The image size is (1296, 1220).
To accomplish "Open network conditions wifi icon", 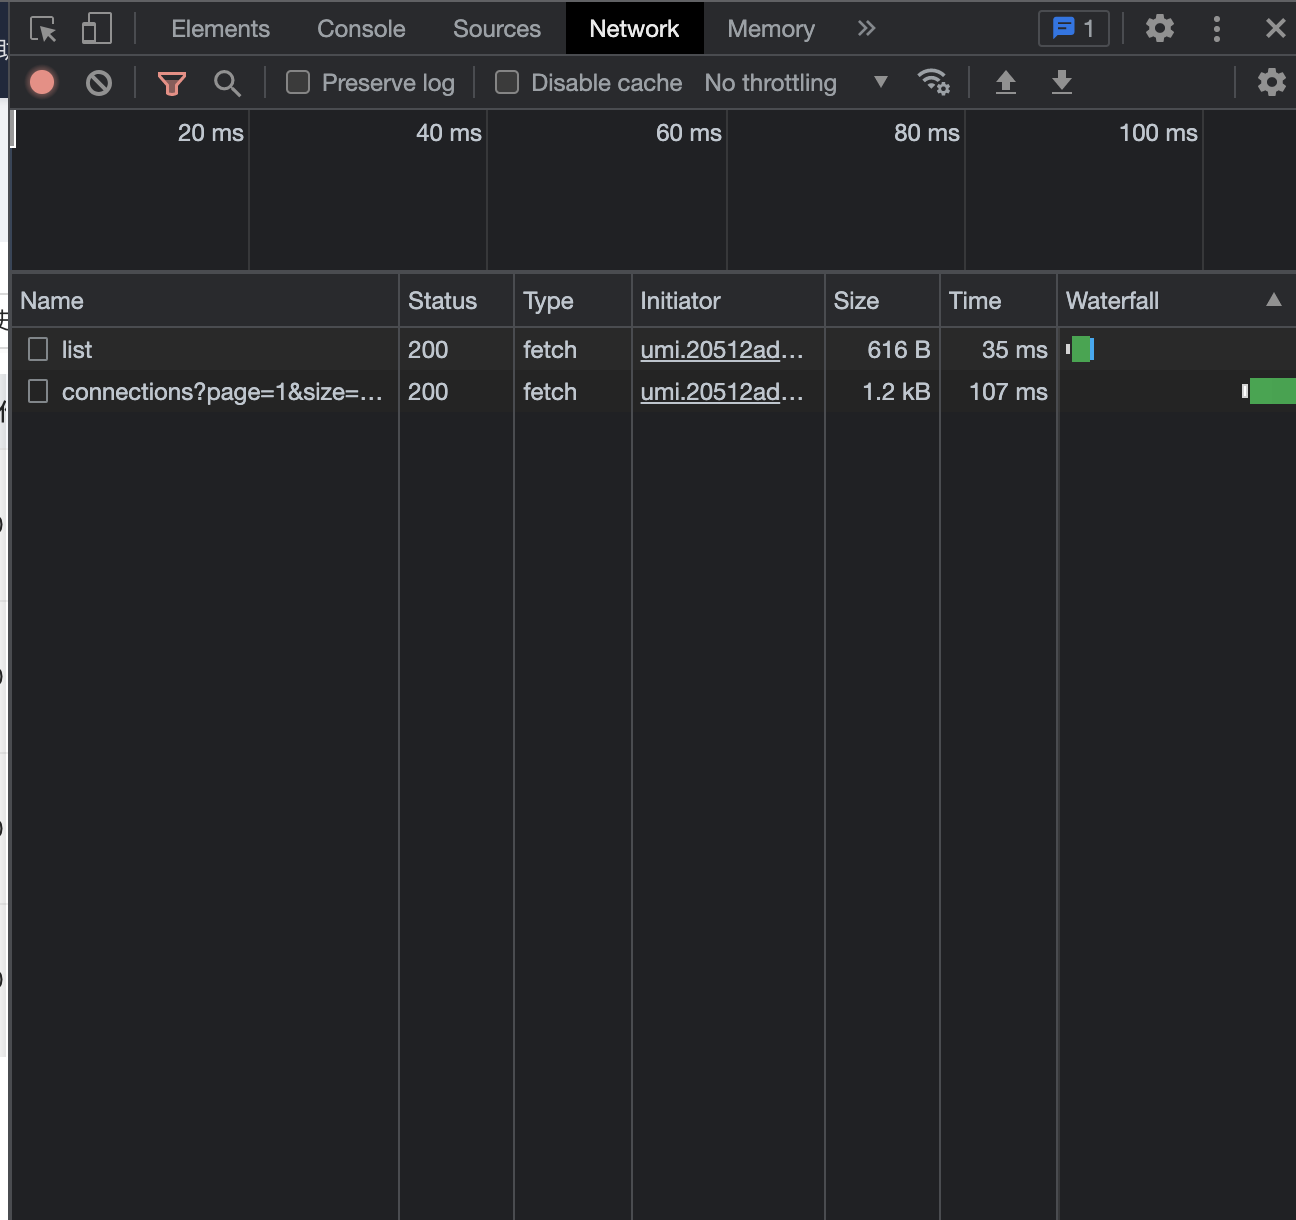I will click(933, 82).
